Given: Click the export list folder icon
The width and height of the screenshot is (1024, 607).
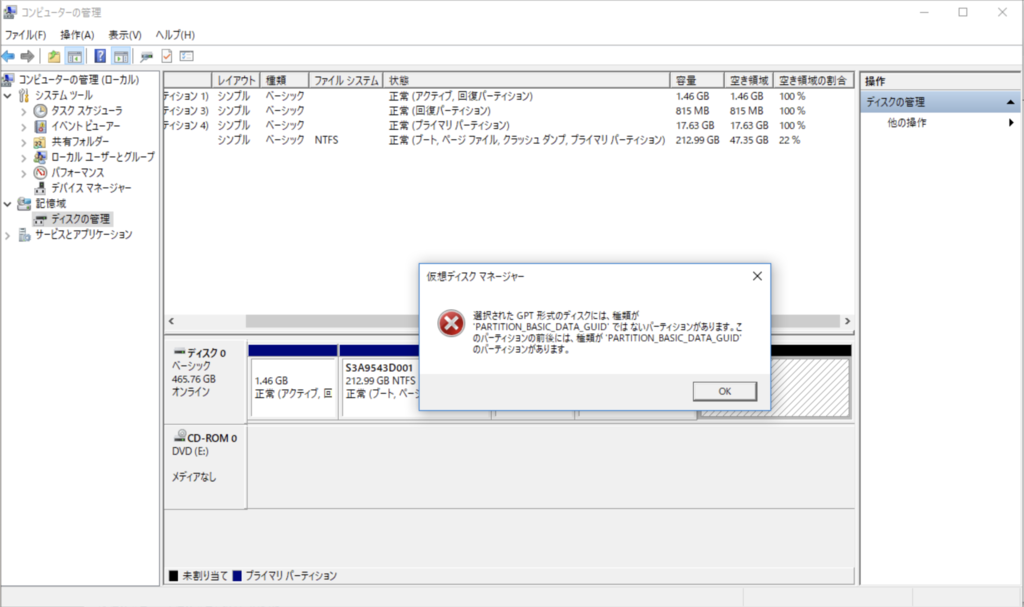Looking at the screenshot, I should (54, 55).
